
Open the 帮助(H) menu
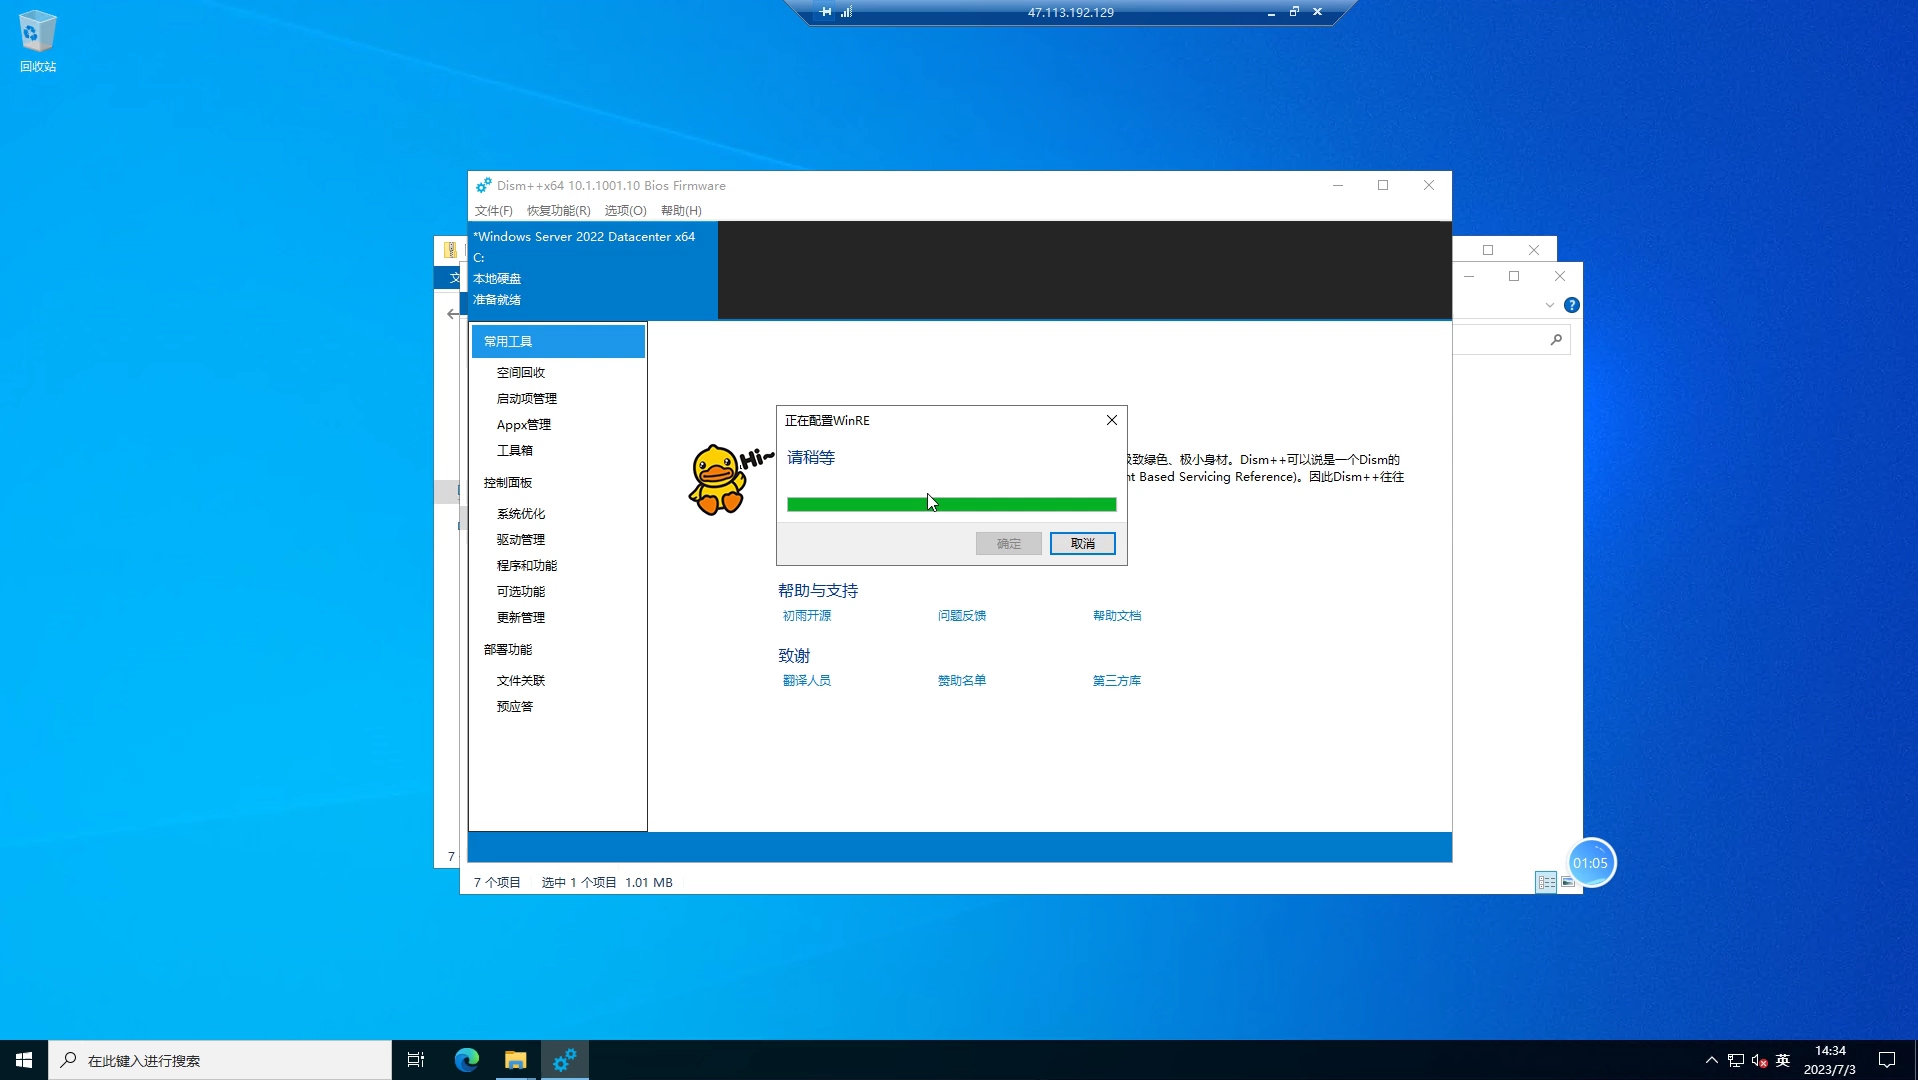click(682, 211)
